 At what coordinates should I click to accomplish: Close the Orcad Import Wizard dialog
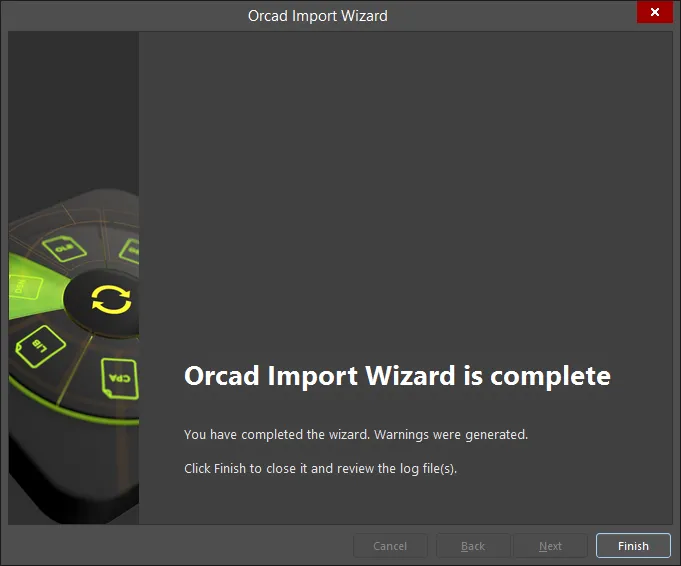tap(655, 12)
